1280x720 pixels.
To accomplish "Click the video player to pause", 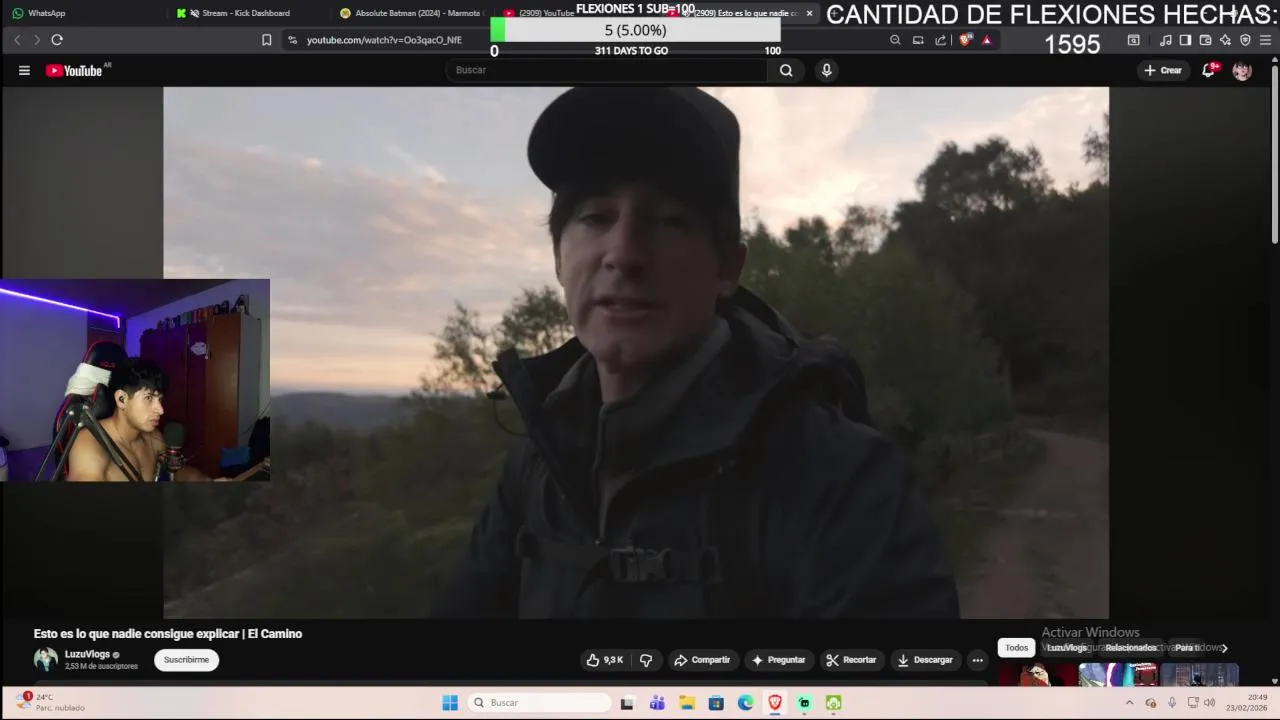I will 636,352.
